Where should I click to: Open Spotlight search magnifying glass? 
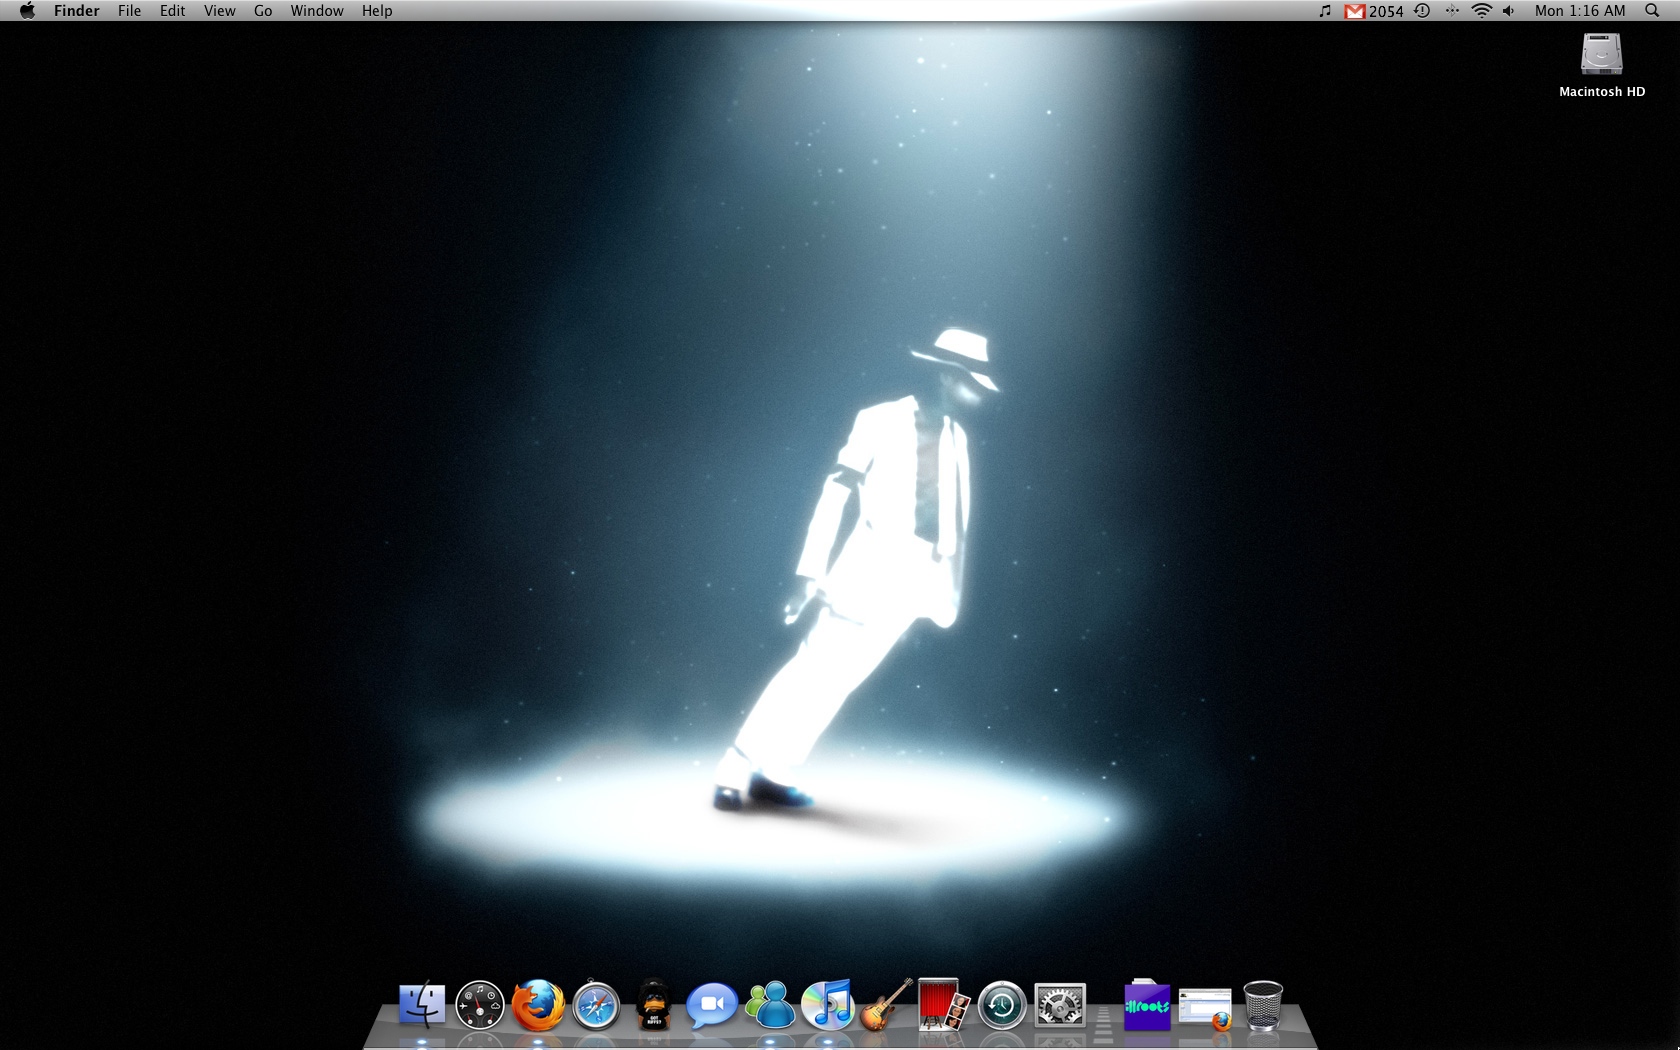point(1651,11)
